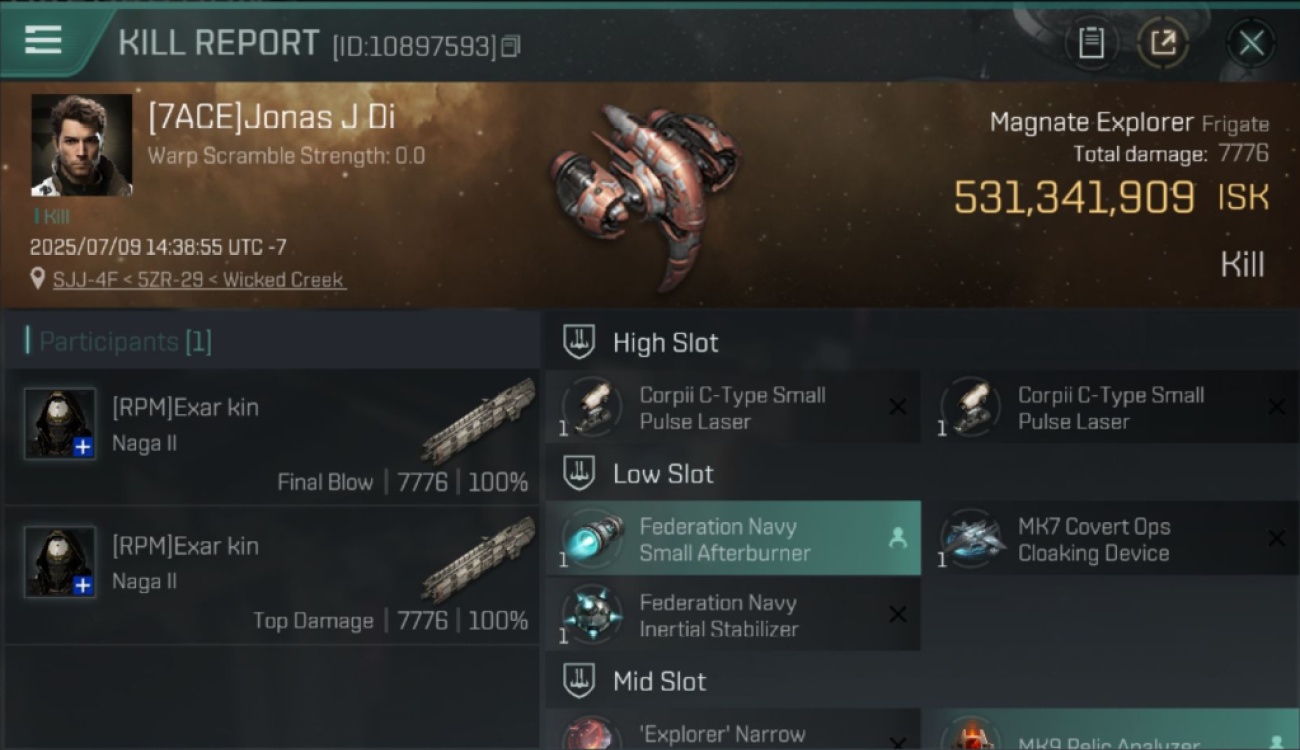Open the hamburger menu

coord(43,40)
